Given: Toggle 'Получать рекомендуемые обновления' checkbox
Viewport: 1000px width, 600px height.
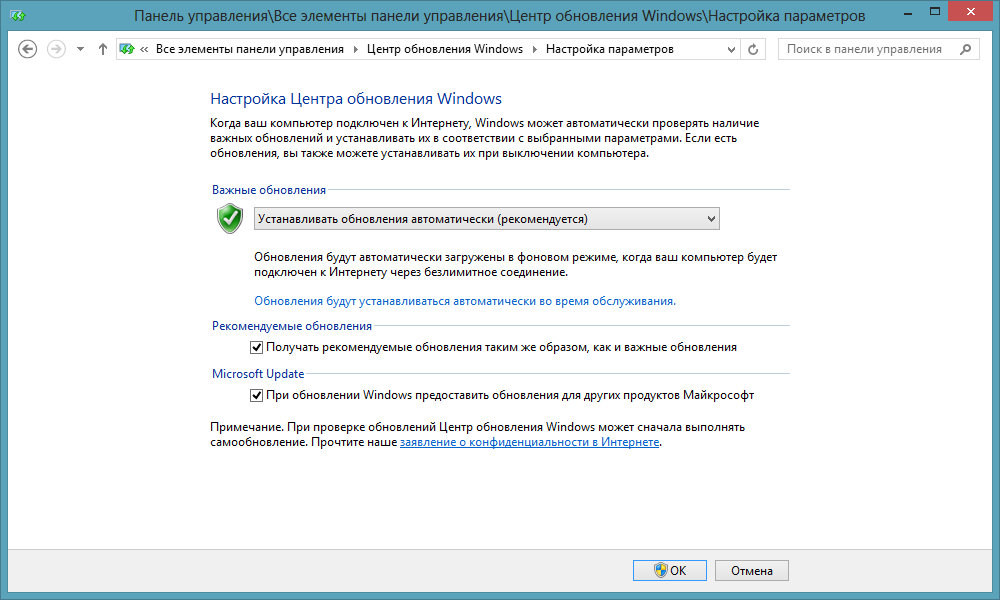Looking at the screenshot, I should coord(256,347).
